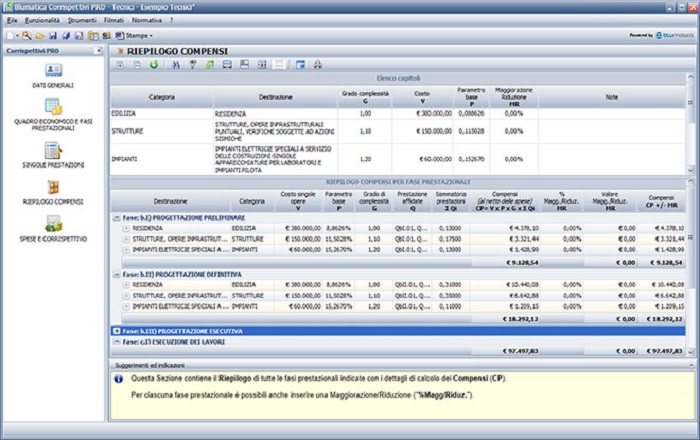
Task: Expand the Residenza row under Progettazione Preliminare
Action: 126,228
